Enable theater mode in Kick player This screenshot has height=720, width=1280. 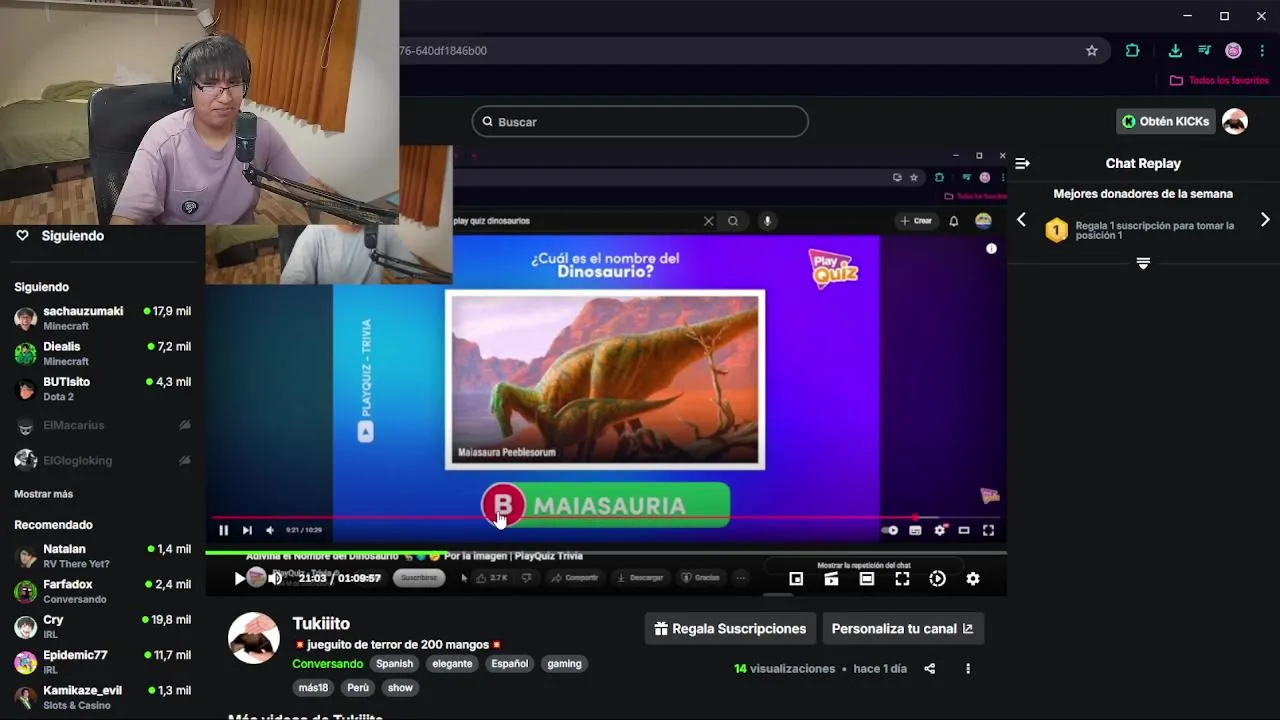tap(866, 578)
